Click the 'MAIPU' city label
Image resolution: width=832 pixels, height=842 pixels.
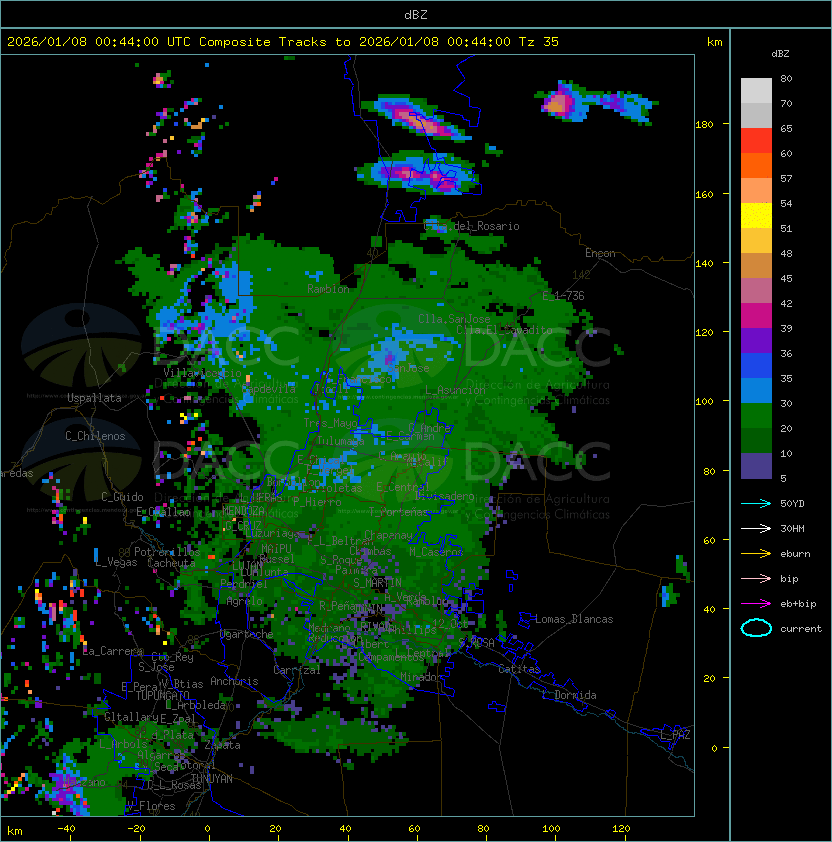click(276, 549)
